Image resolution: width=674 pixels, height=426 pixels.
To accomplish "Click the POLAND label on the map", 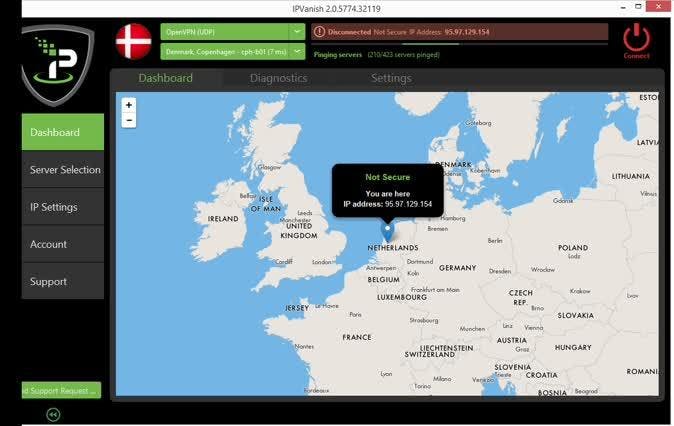I will tap(573, 248).
